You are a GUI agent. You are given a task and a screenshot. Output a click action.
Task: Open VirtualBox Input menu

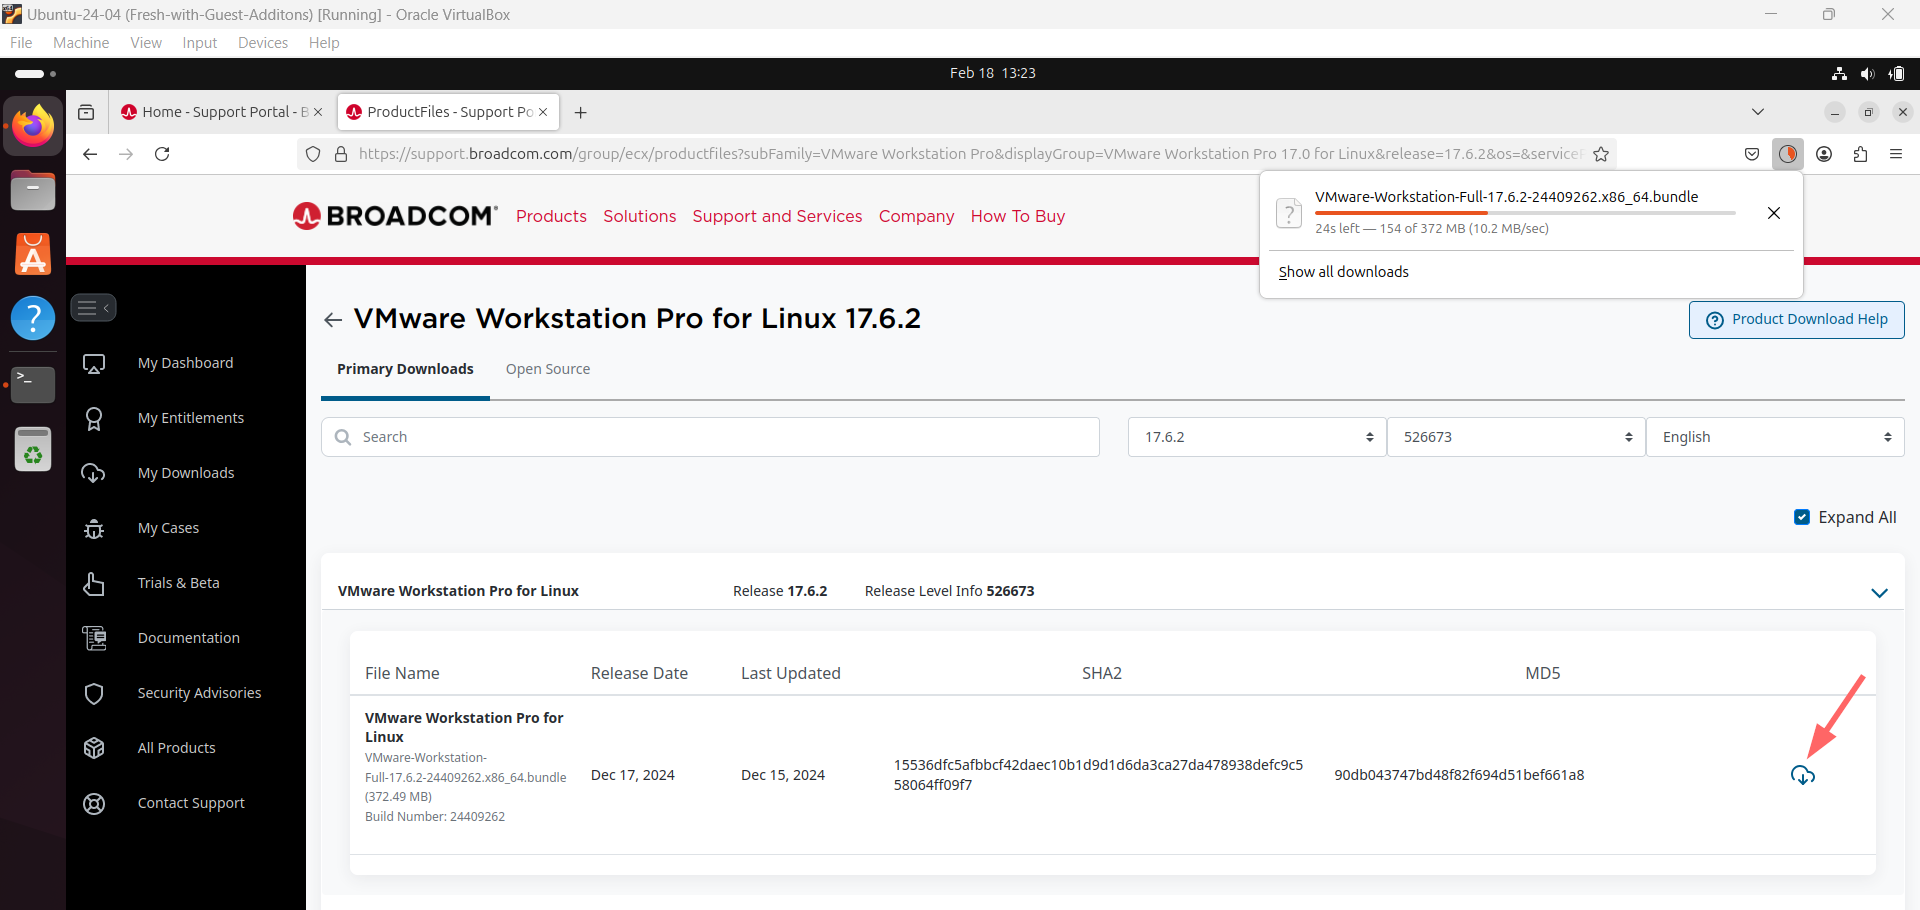200,43
